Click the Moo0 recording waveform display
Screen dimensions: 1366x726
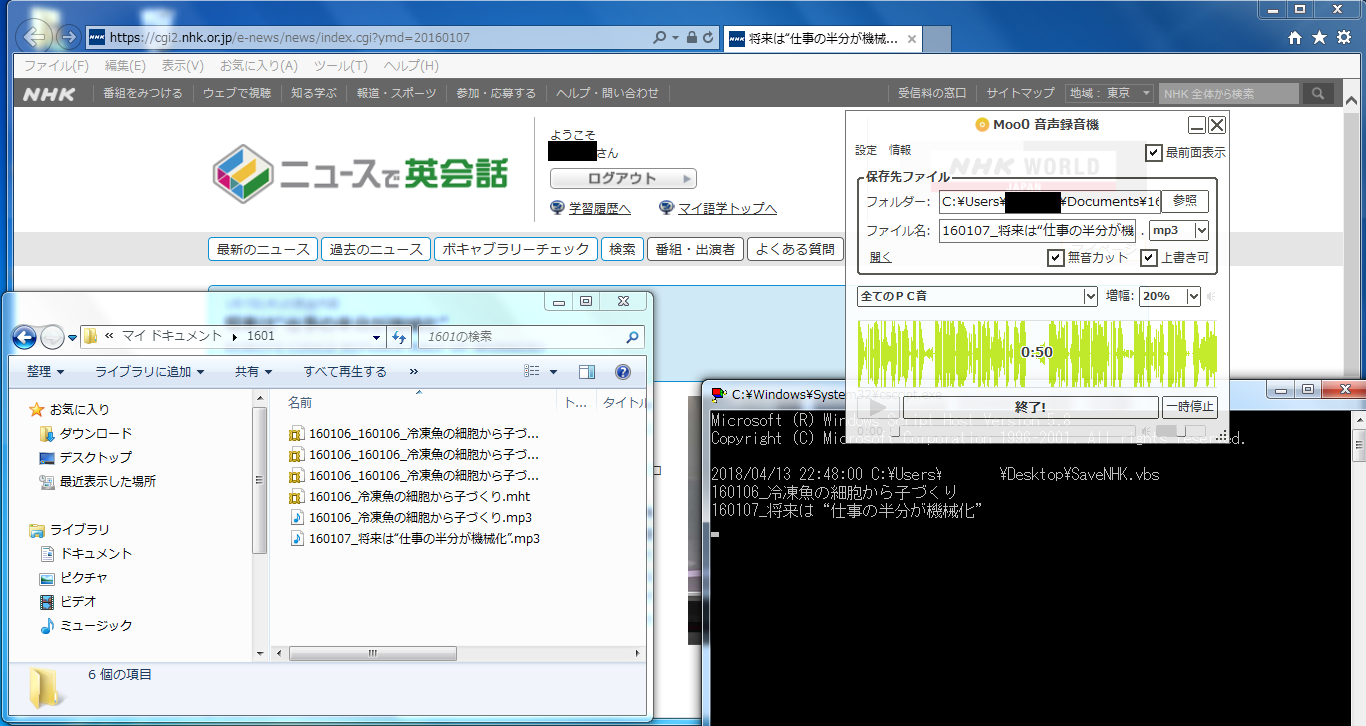(x=1037, y=353)
